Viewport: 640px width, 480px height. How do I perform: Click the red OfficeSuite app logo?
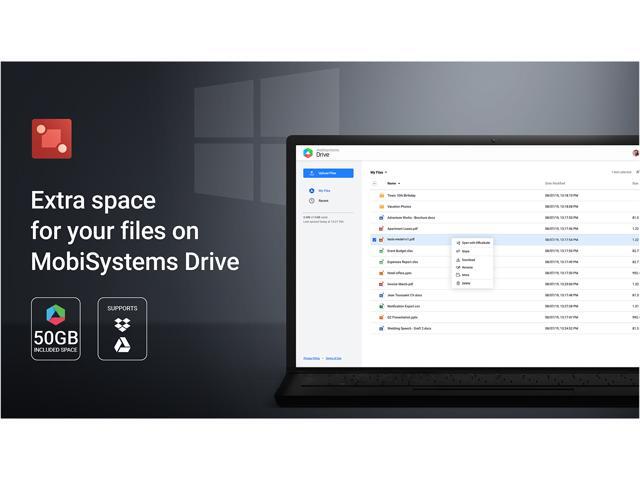(x=51, y=139)
